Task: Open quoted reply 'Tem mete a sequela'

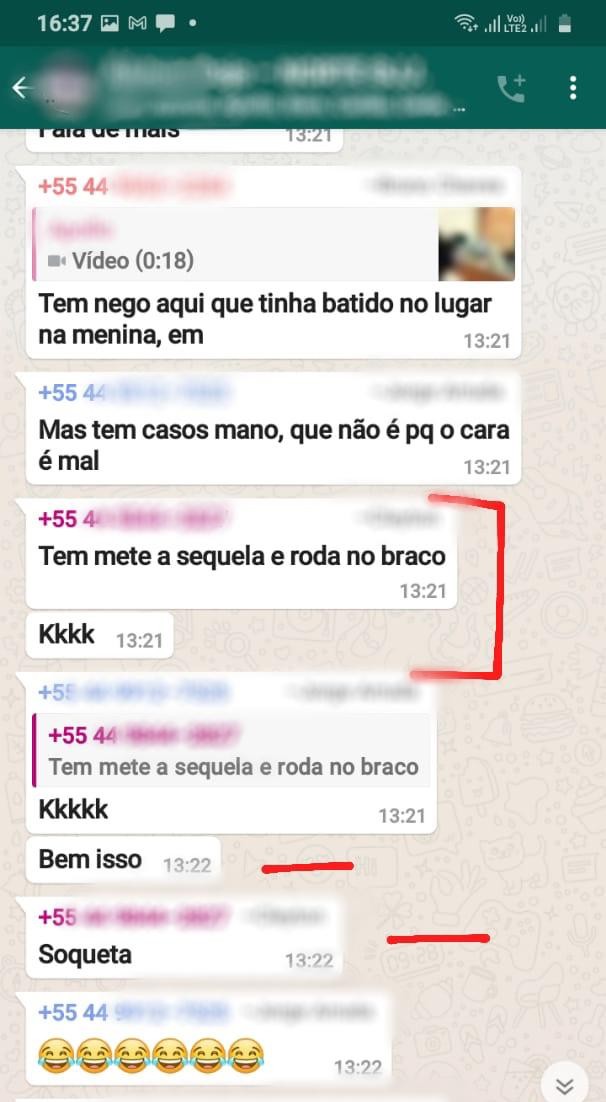Action: 231,750
